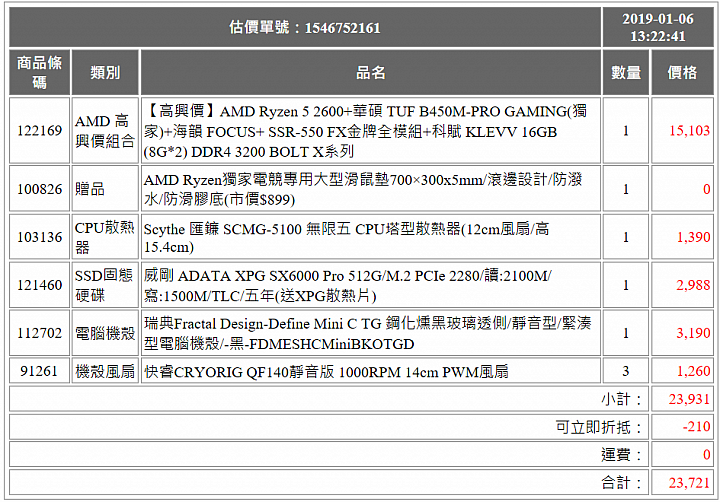
Task: Select quantity 1 in the 112702 row
Action: [x=626, y=333]
